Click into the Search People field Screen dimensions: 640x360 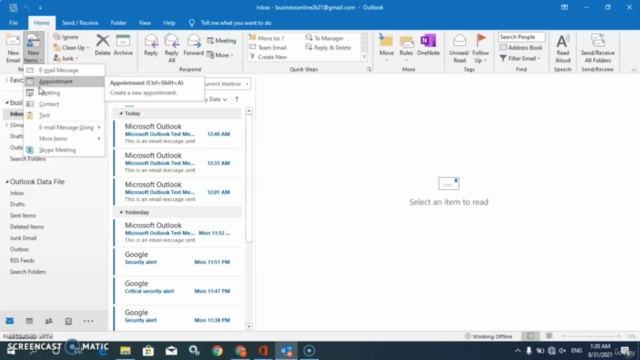click(x=522, y=37)
